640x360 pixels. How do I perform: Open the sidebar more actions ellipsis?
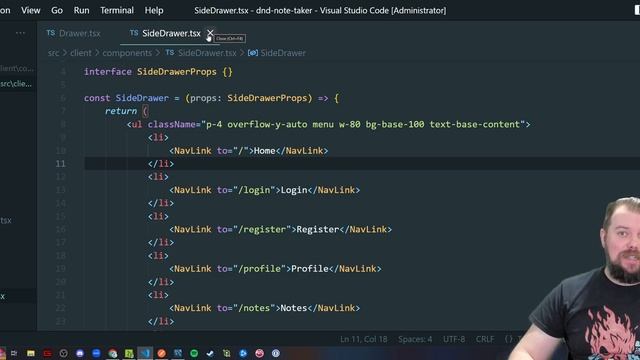pos(20,33)
